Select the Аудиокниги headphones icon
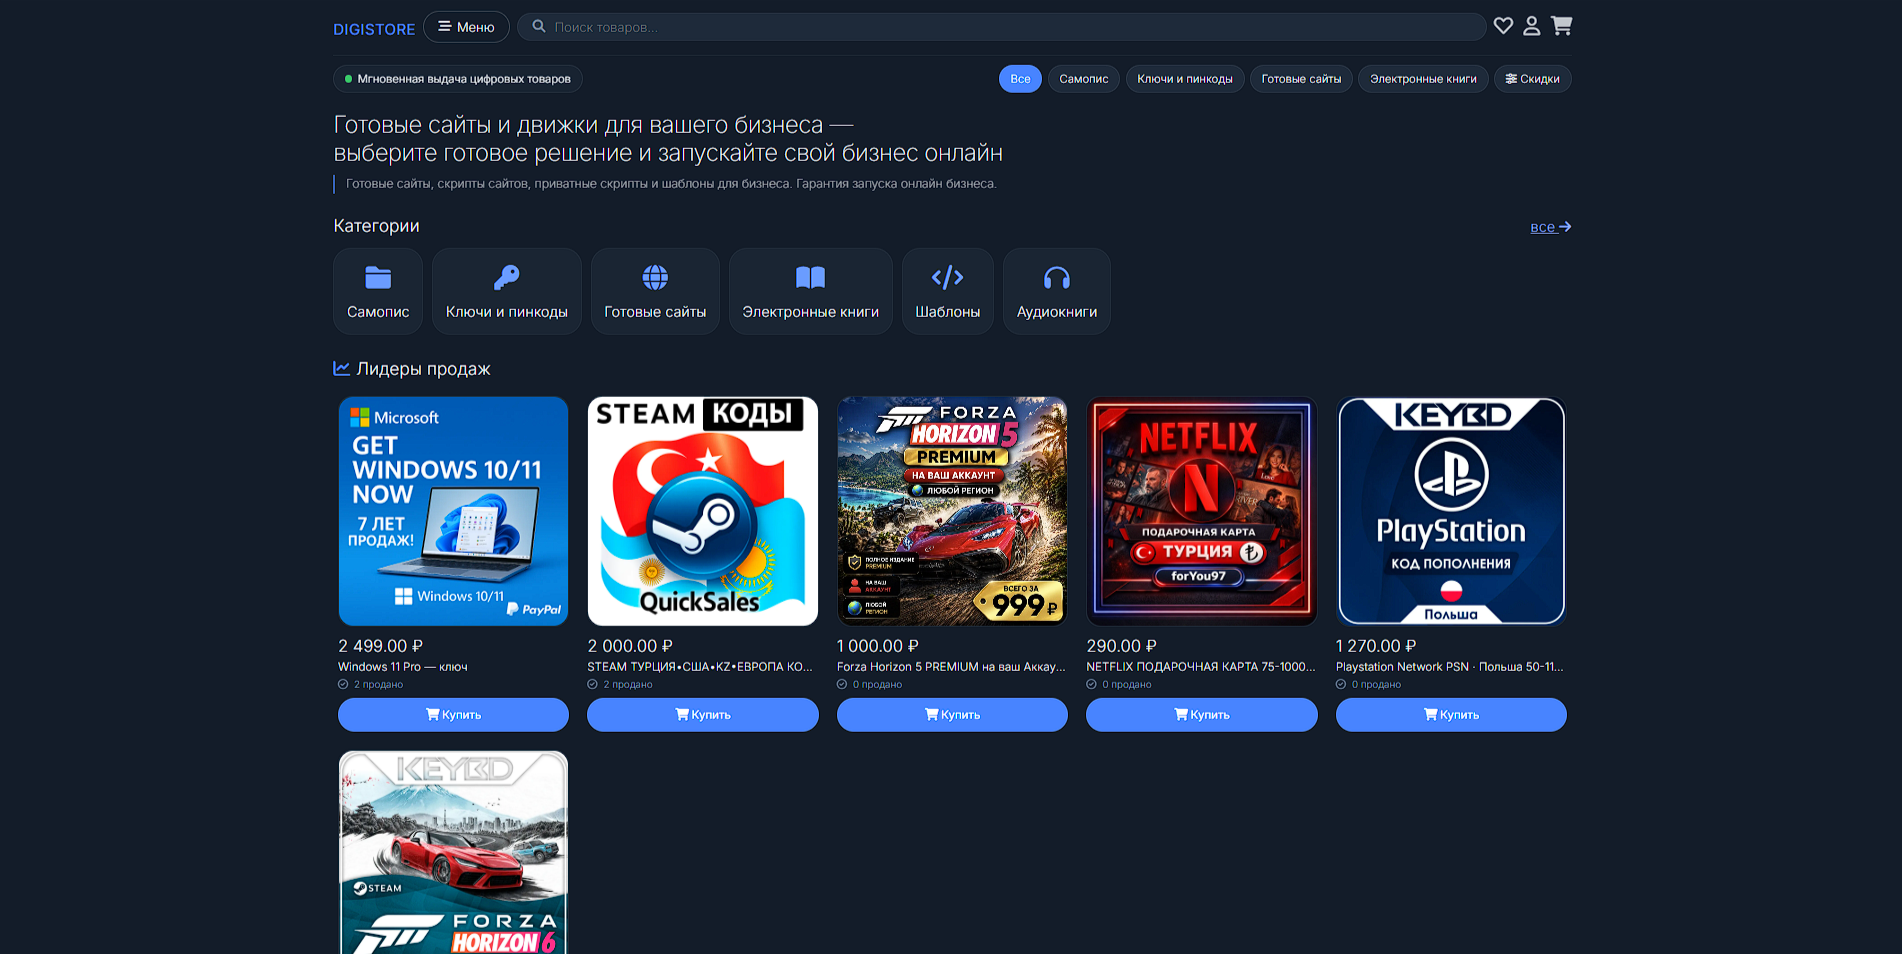The width and height of the screenshot is (1902, 954). tap(1057, 277)
